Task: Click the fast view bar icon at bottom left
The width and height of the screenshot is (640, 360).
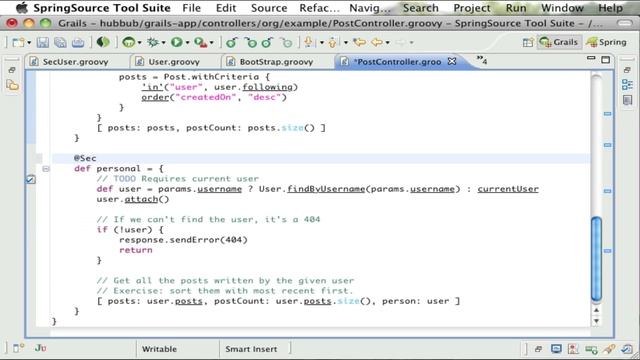Action: [x=18, y=348]
